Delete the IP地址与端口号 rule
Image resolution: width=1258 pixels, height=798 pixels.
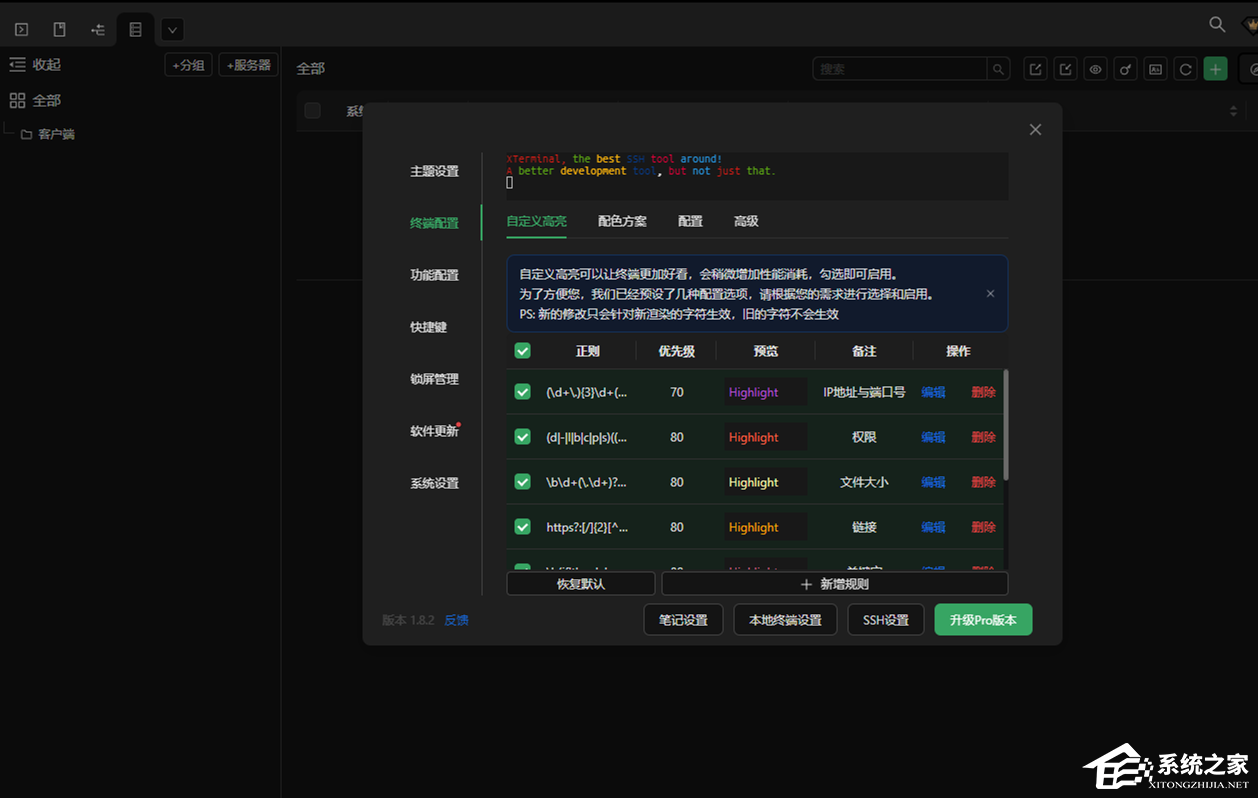pos(983,392)
